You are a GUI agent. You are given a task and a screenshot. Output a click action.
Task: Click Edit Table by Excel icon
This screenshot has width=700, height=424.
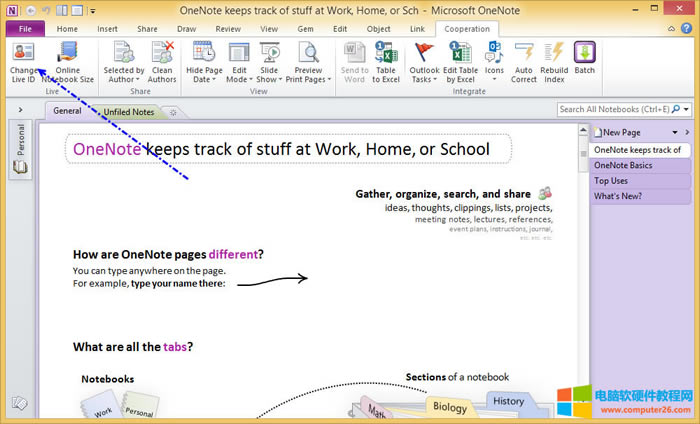pos(460,54)
